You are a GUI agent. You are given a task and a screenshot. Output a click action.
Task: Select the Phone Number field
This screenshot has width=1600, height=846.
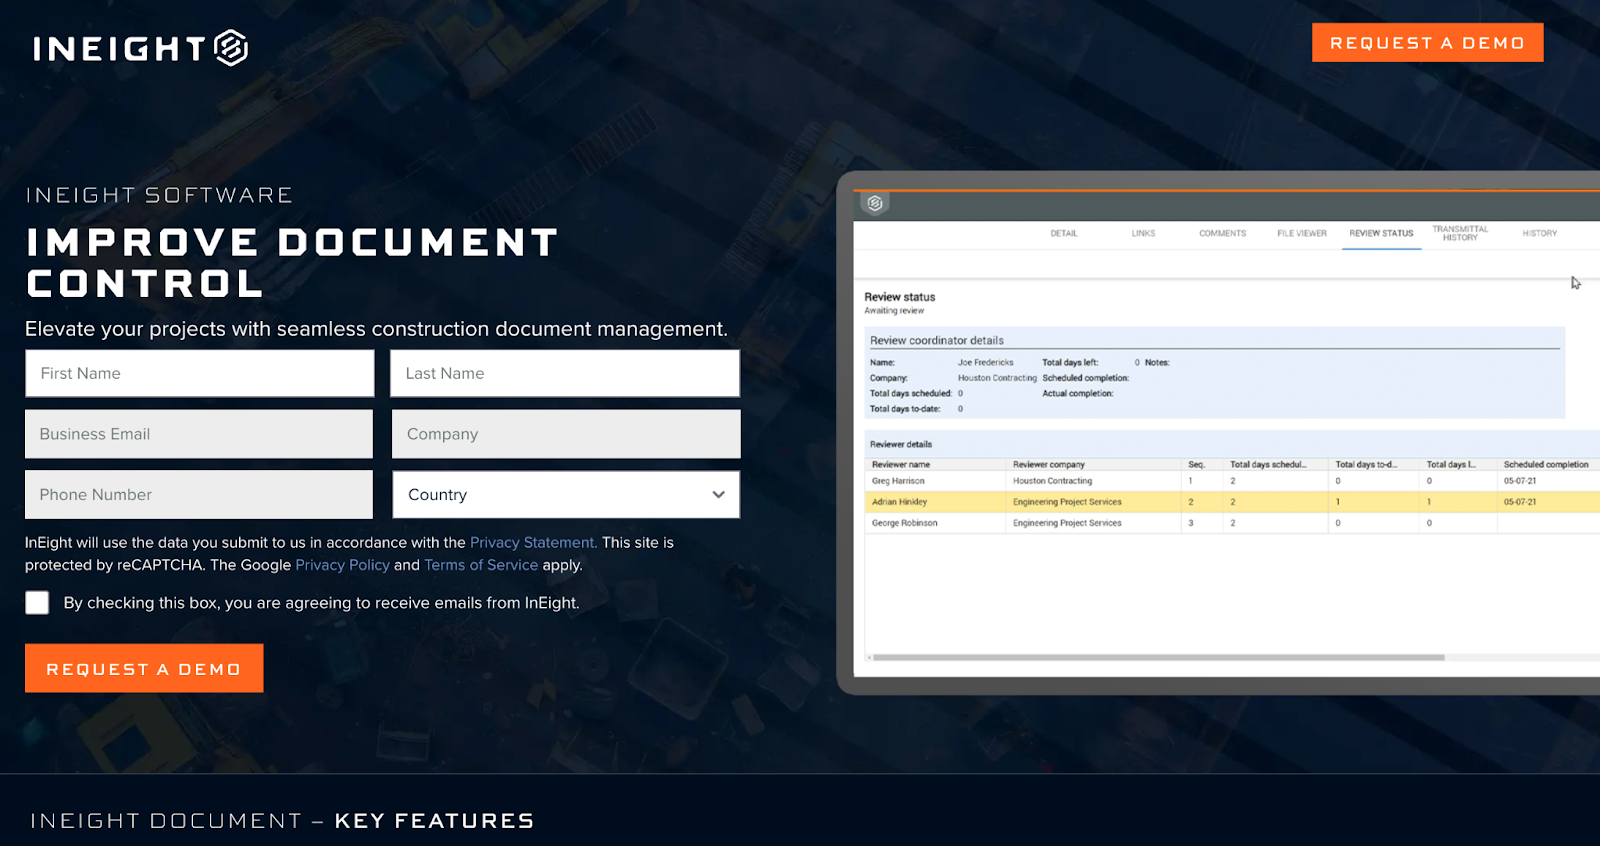(199, 494)
